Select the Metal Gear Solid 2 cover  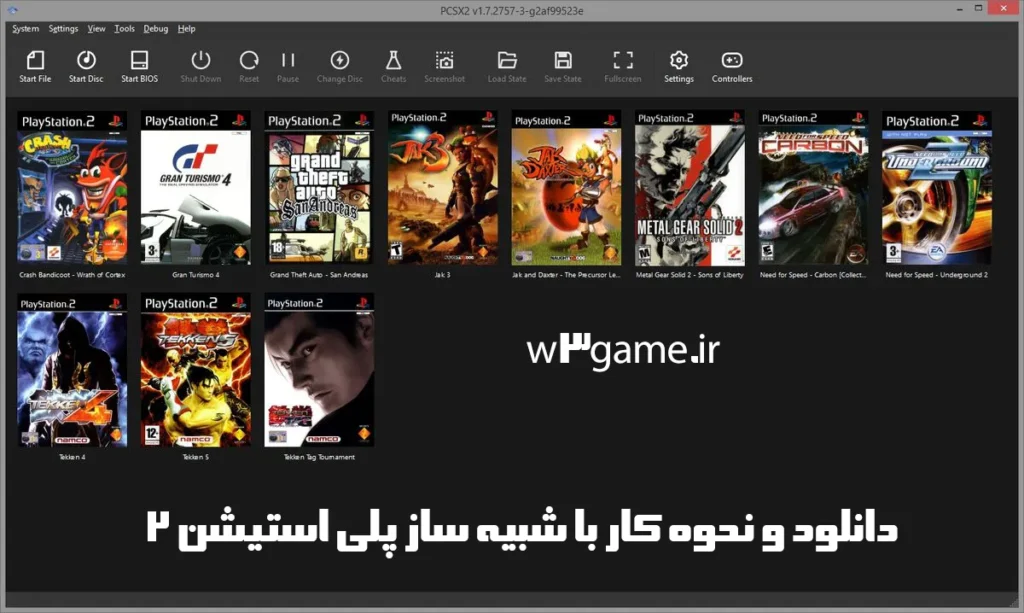(x=690, y=188)
